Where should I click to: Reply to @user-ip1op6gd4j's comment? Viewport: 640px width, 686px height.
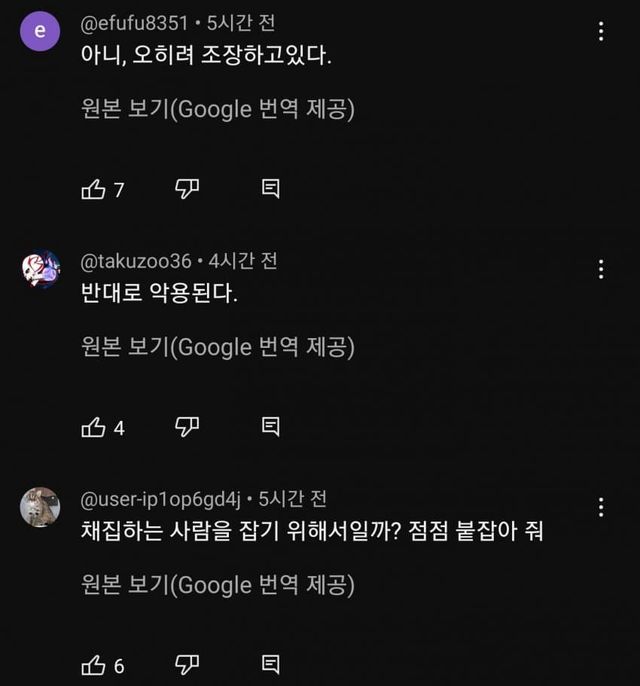pos(270,665)
